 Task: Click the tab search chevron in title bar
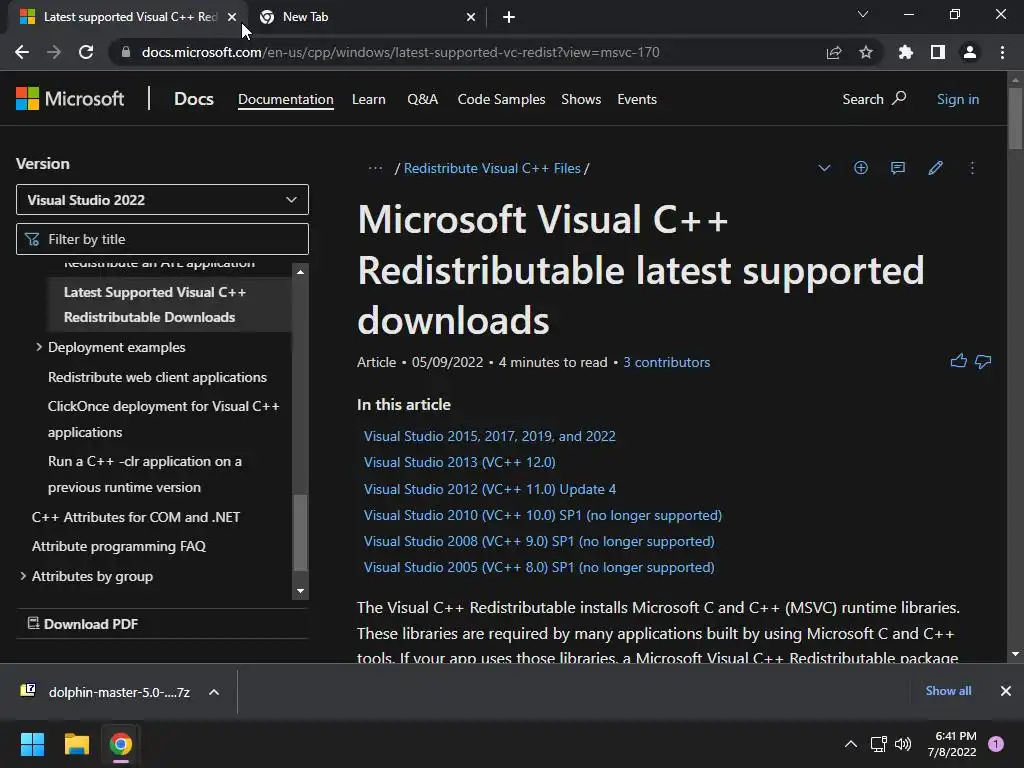(863, 14)
